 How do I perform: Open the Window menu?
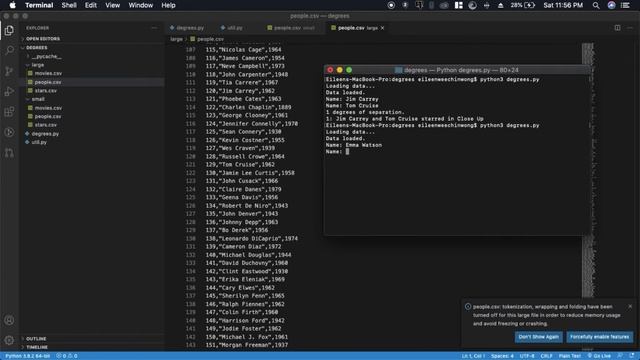pos(140,5)
